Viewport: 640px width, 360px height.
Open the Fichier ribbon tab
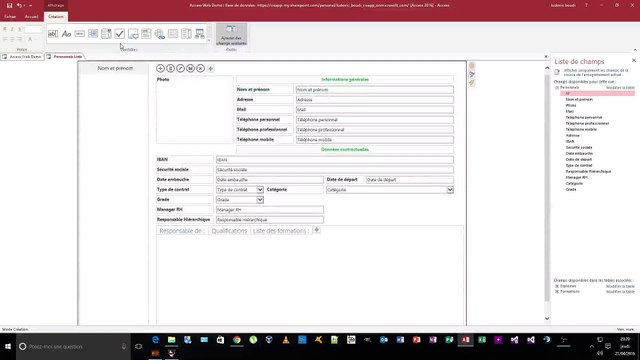(10, 17)
